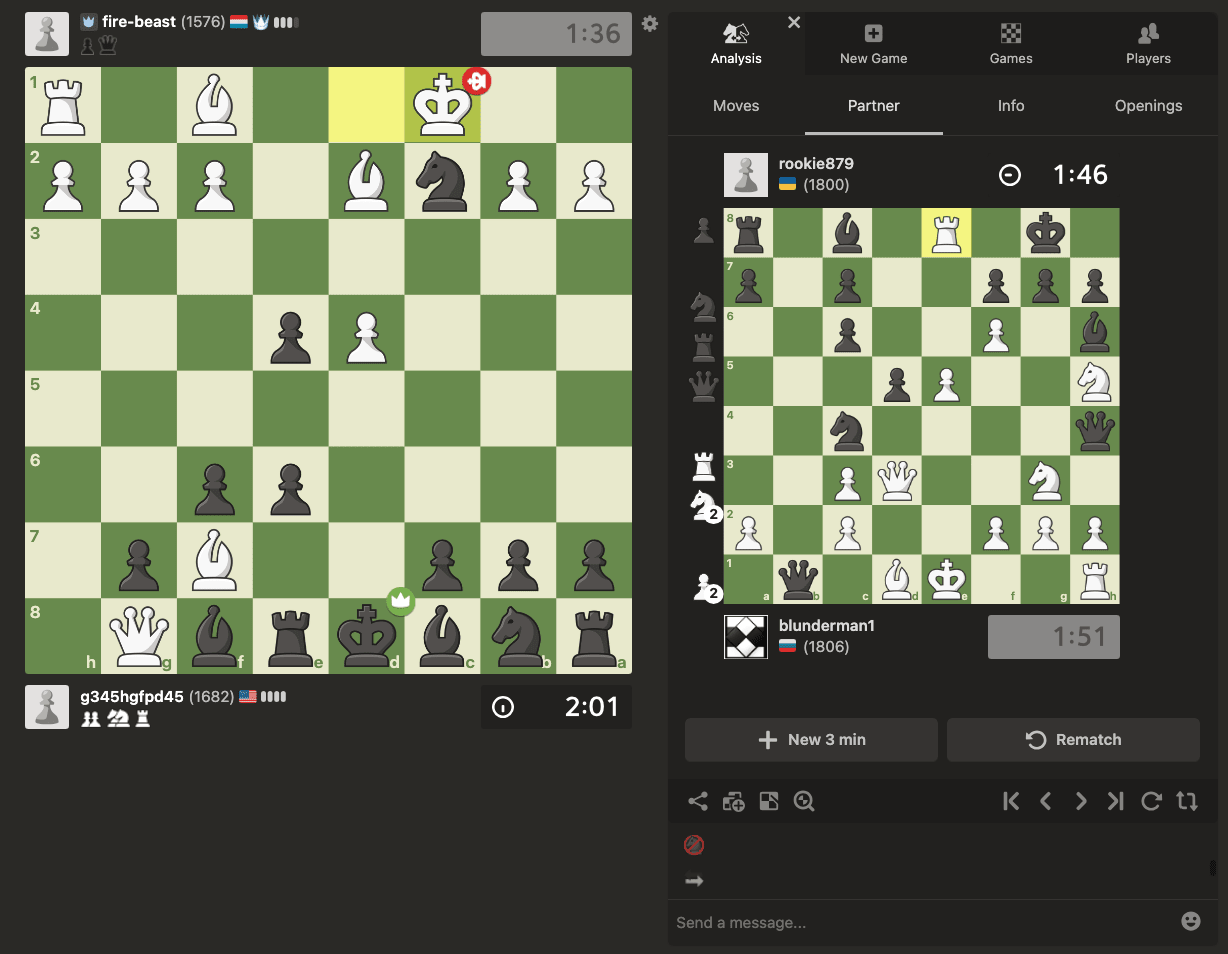Click the game review magnifier icon
The width and height of the screenshot is (1228, 954).
click(804, 801)
